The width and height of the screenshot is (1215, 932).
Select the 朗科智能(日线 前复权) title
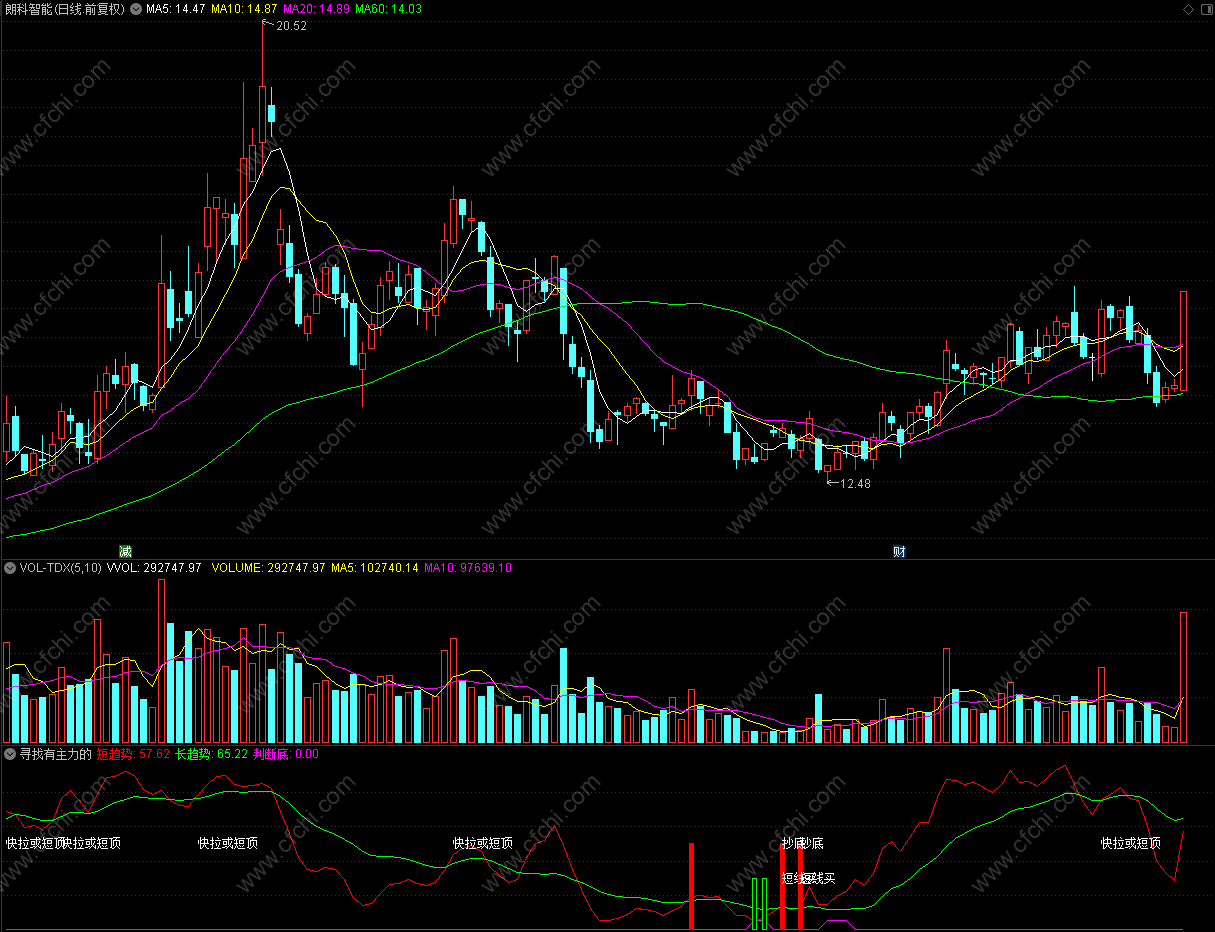[65, 9]
